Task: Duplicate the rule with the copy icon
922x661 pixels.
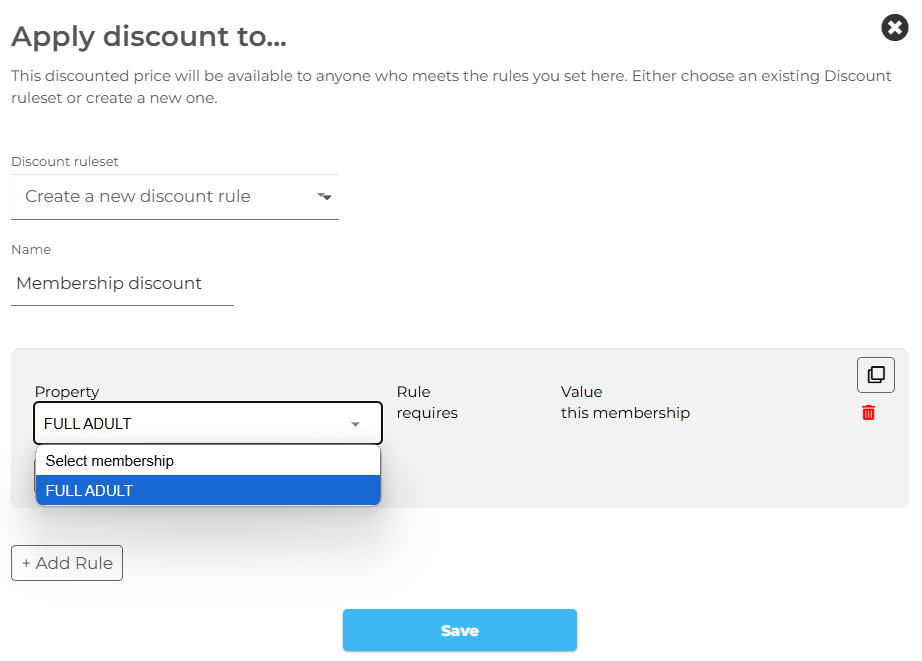Action: 876,375
